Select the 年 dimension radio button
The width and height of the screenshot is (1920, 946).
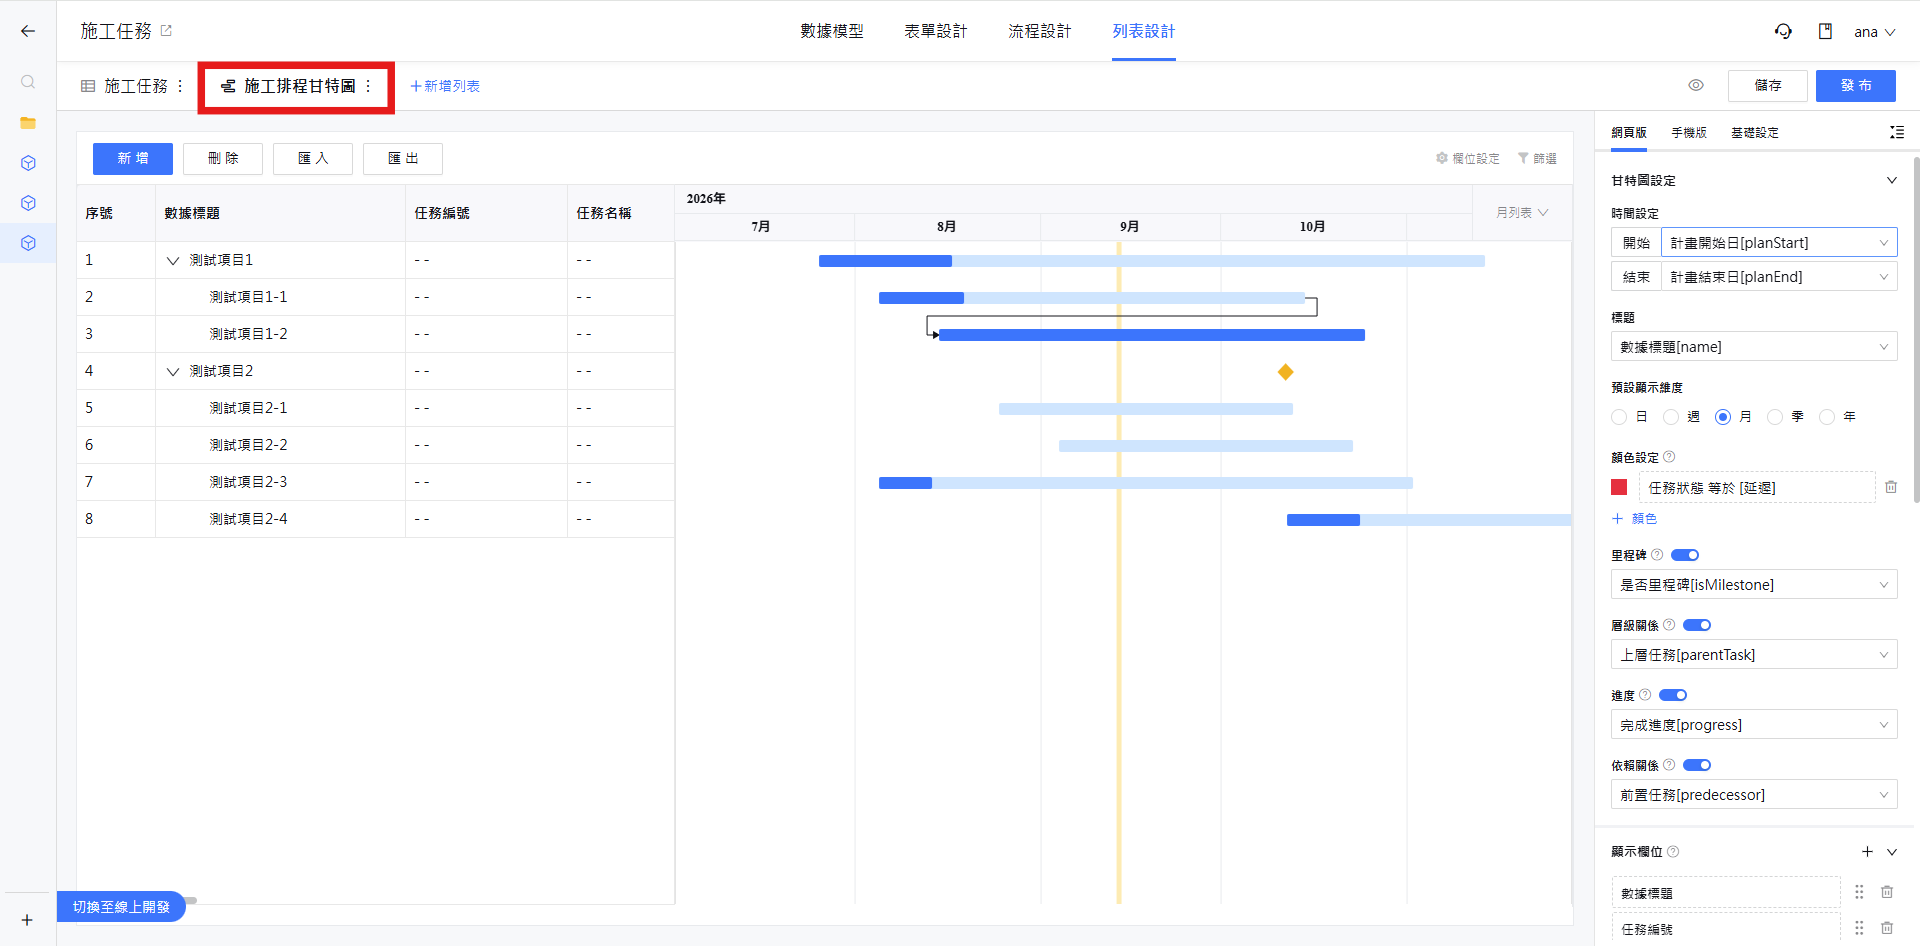point(1827,417)
